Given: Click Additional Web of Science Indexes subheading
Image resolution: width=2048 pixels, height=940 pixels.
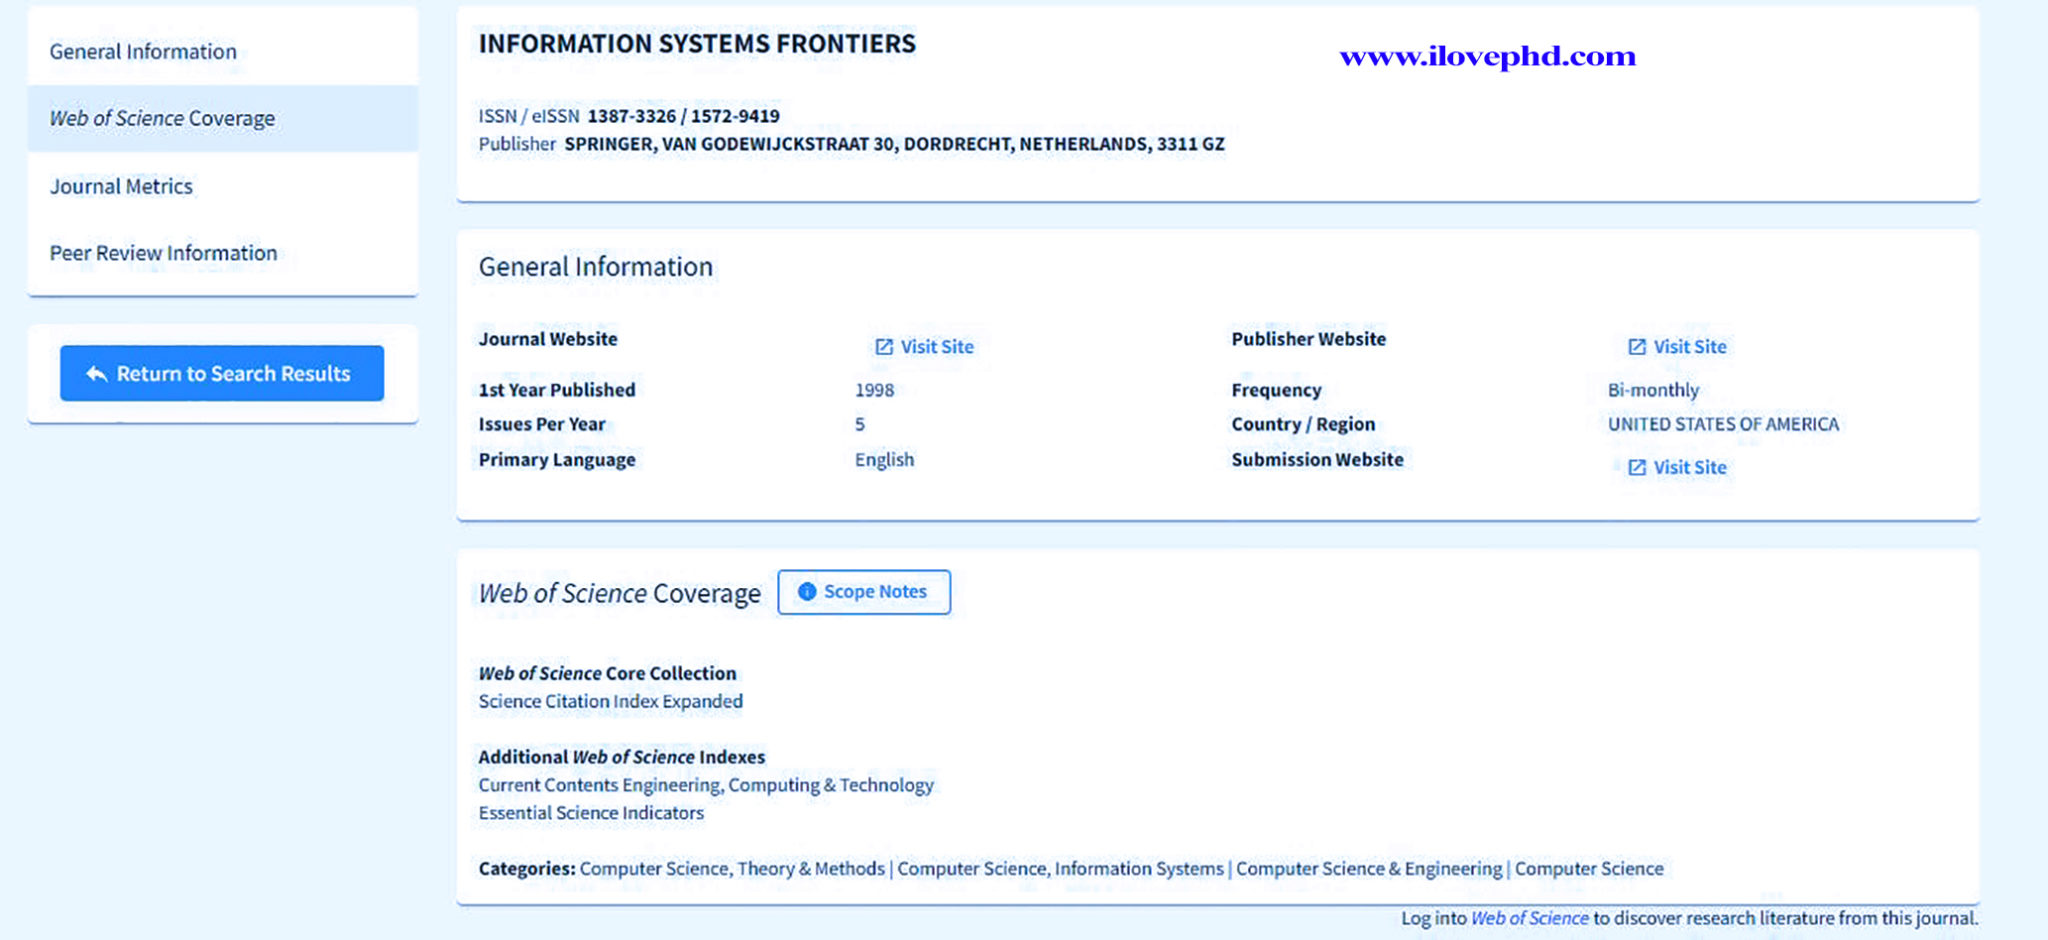Looking at the screenshot, I should (x=621, y=757).
